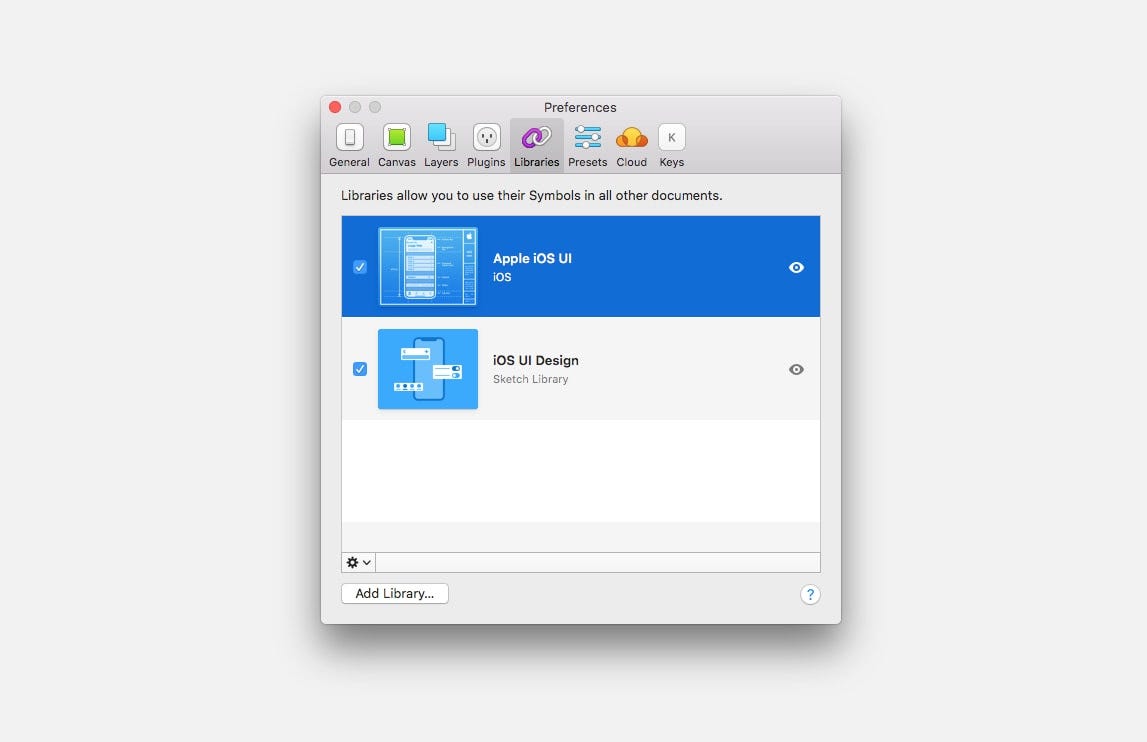Uncheck the Apple iOS UI library checkbox
Screen dimensions: 1147x742
click(360, 267)
